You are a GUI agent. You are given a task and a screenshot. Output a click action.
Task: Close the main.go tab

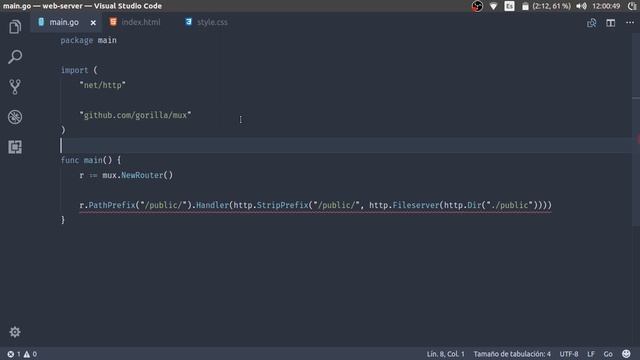[x=93, y=23]
